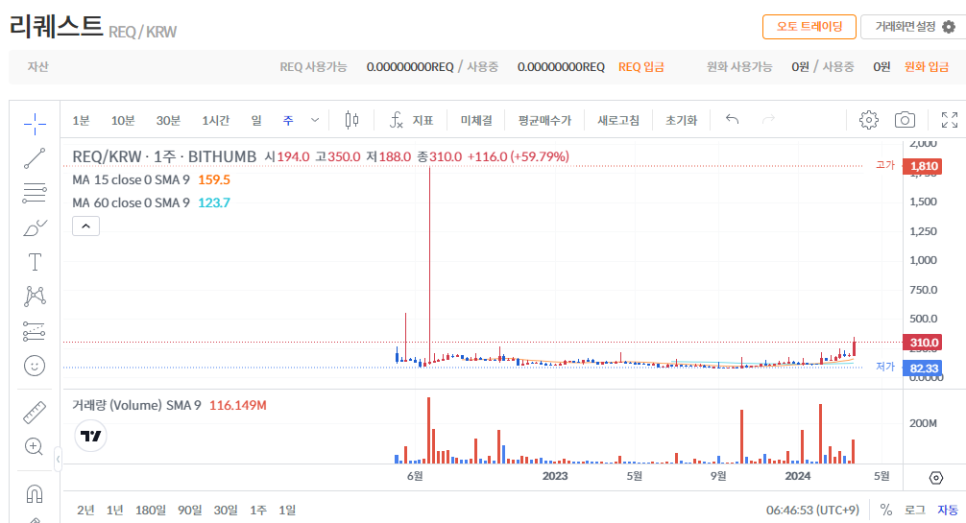966x523 pixels.
Task: Click the 82.33 low price label
Action: (922, 368)
